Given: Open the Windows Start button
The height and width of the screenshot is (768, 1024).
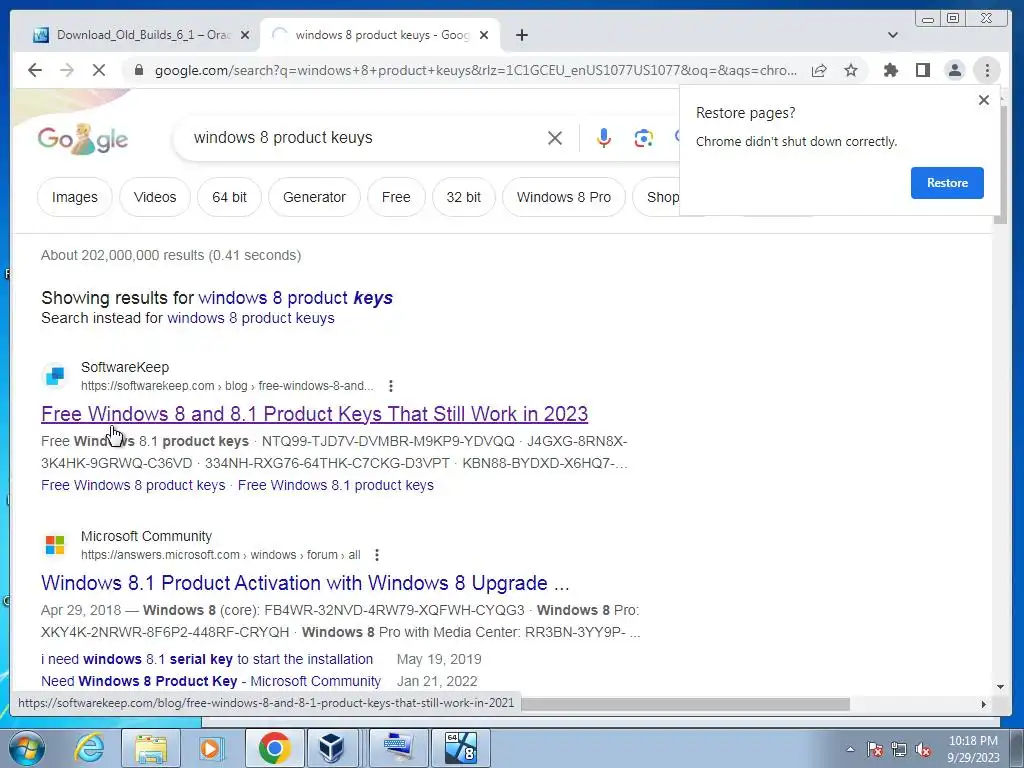Looking at the screenshot, I should [27, 748].
